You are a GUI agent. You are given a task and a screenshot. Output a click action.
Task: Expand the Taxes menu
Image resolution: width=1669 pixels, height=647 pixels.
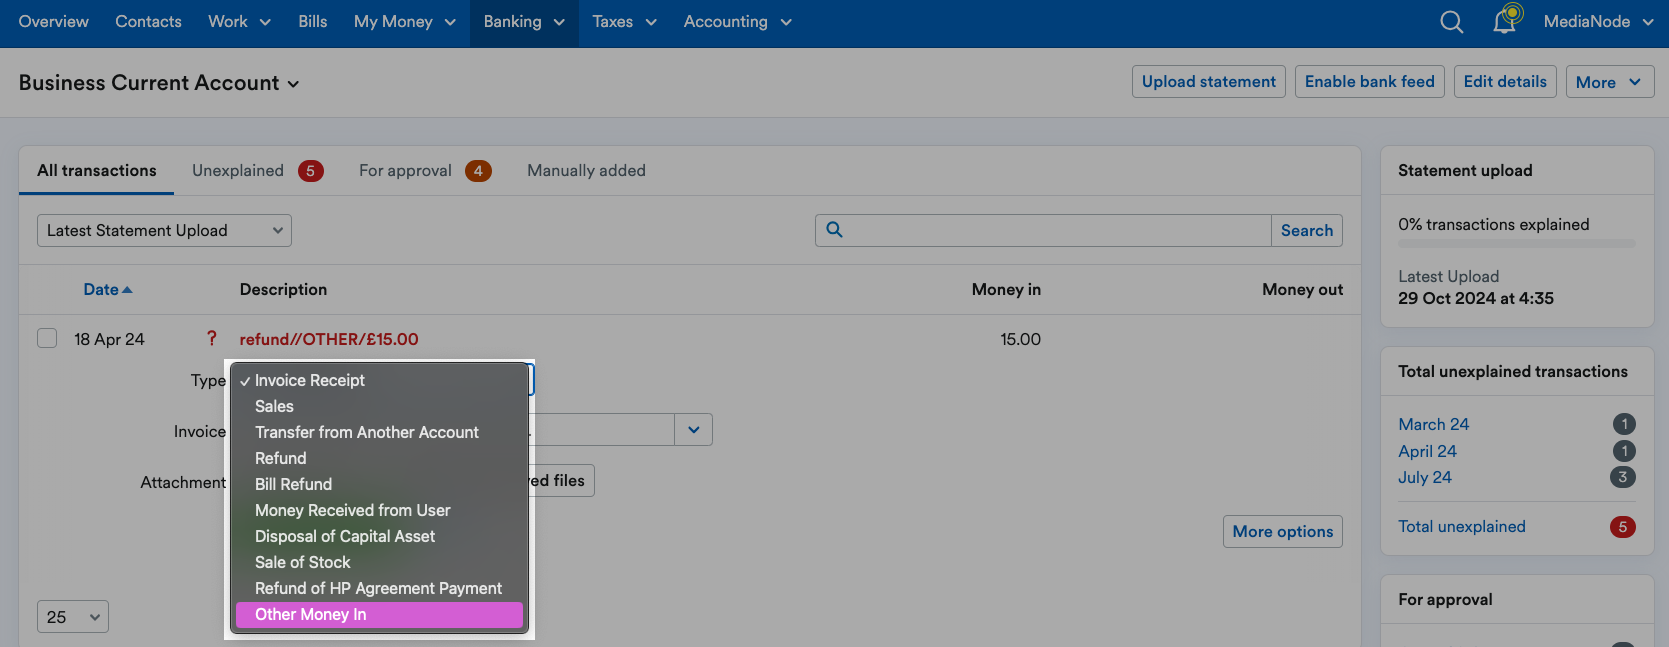coord(624,22)
